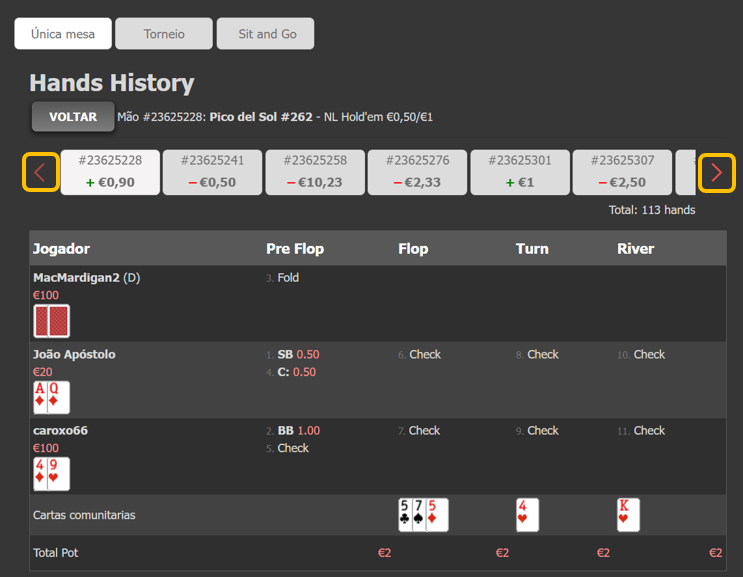Viewport: 743px width, 577px height.
Task: Select hand #23625301 with +€1
Action: click(x=519, y=172)
